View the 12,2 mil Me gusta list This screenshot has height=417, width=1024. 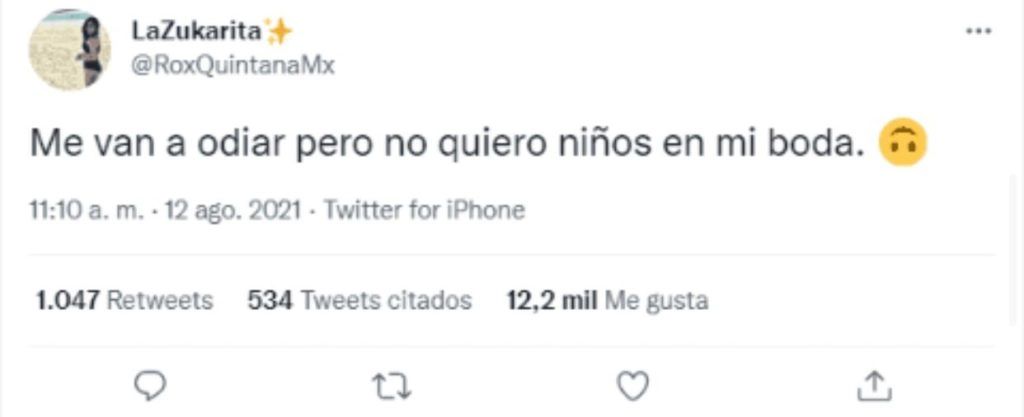pos(607,301)
